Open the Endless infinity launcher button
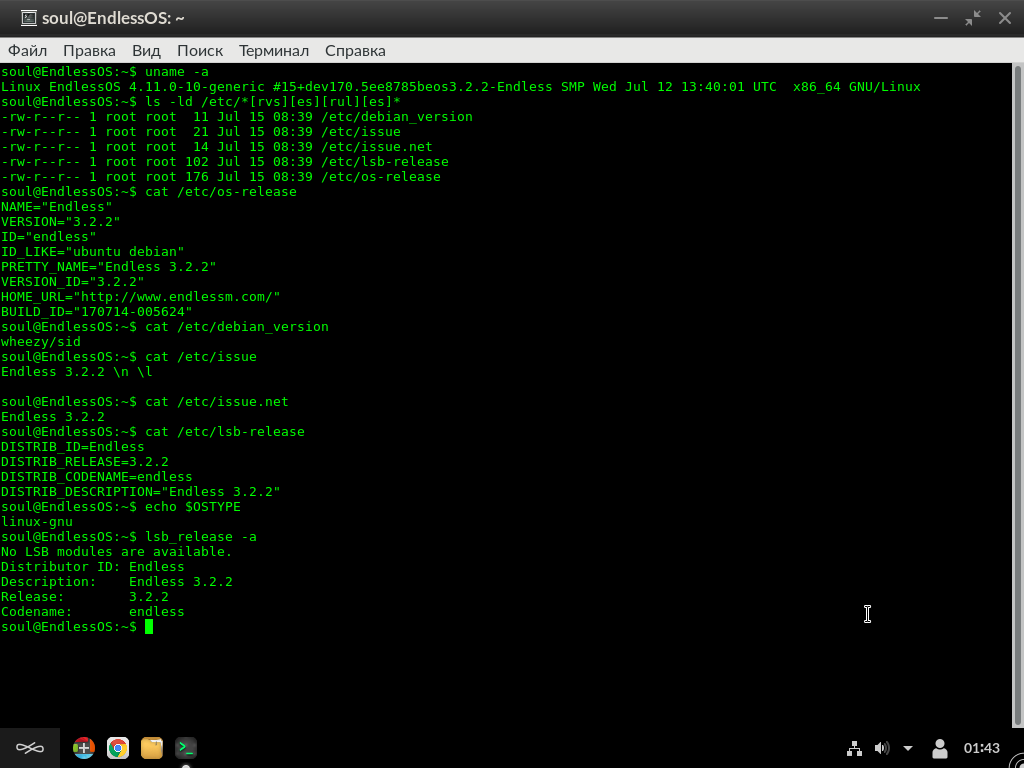Viewport: 1024px width, 768px height. pos(29,748)
